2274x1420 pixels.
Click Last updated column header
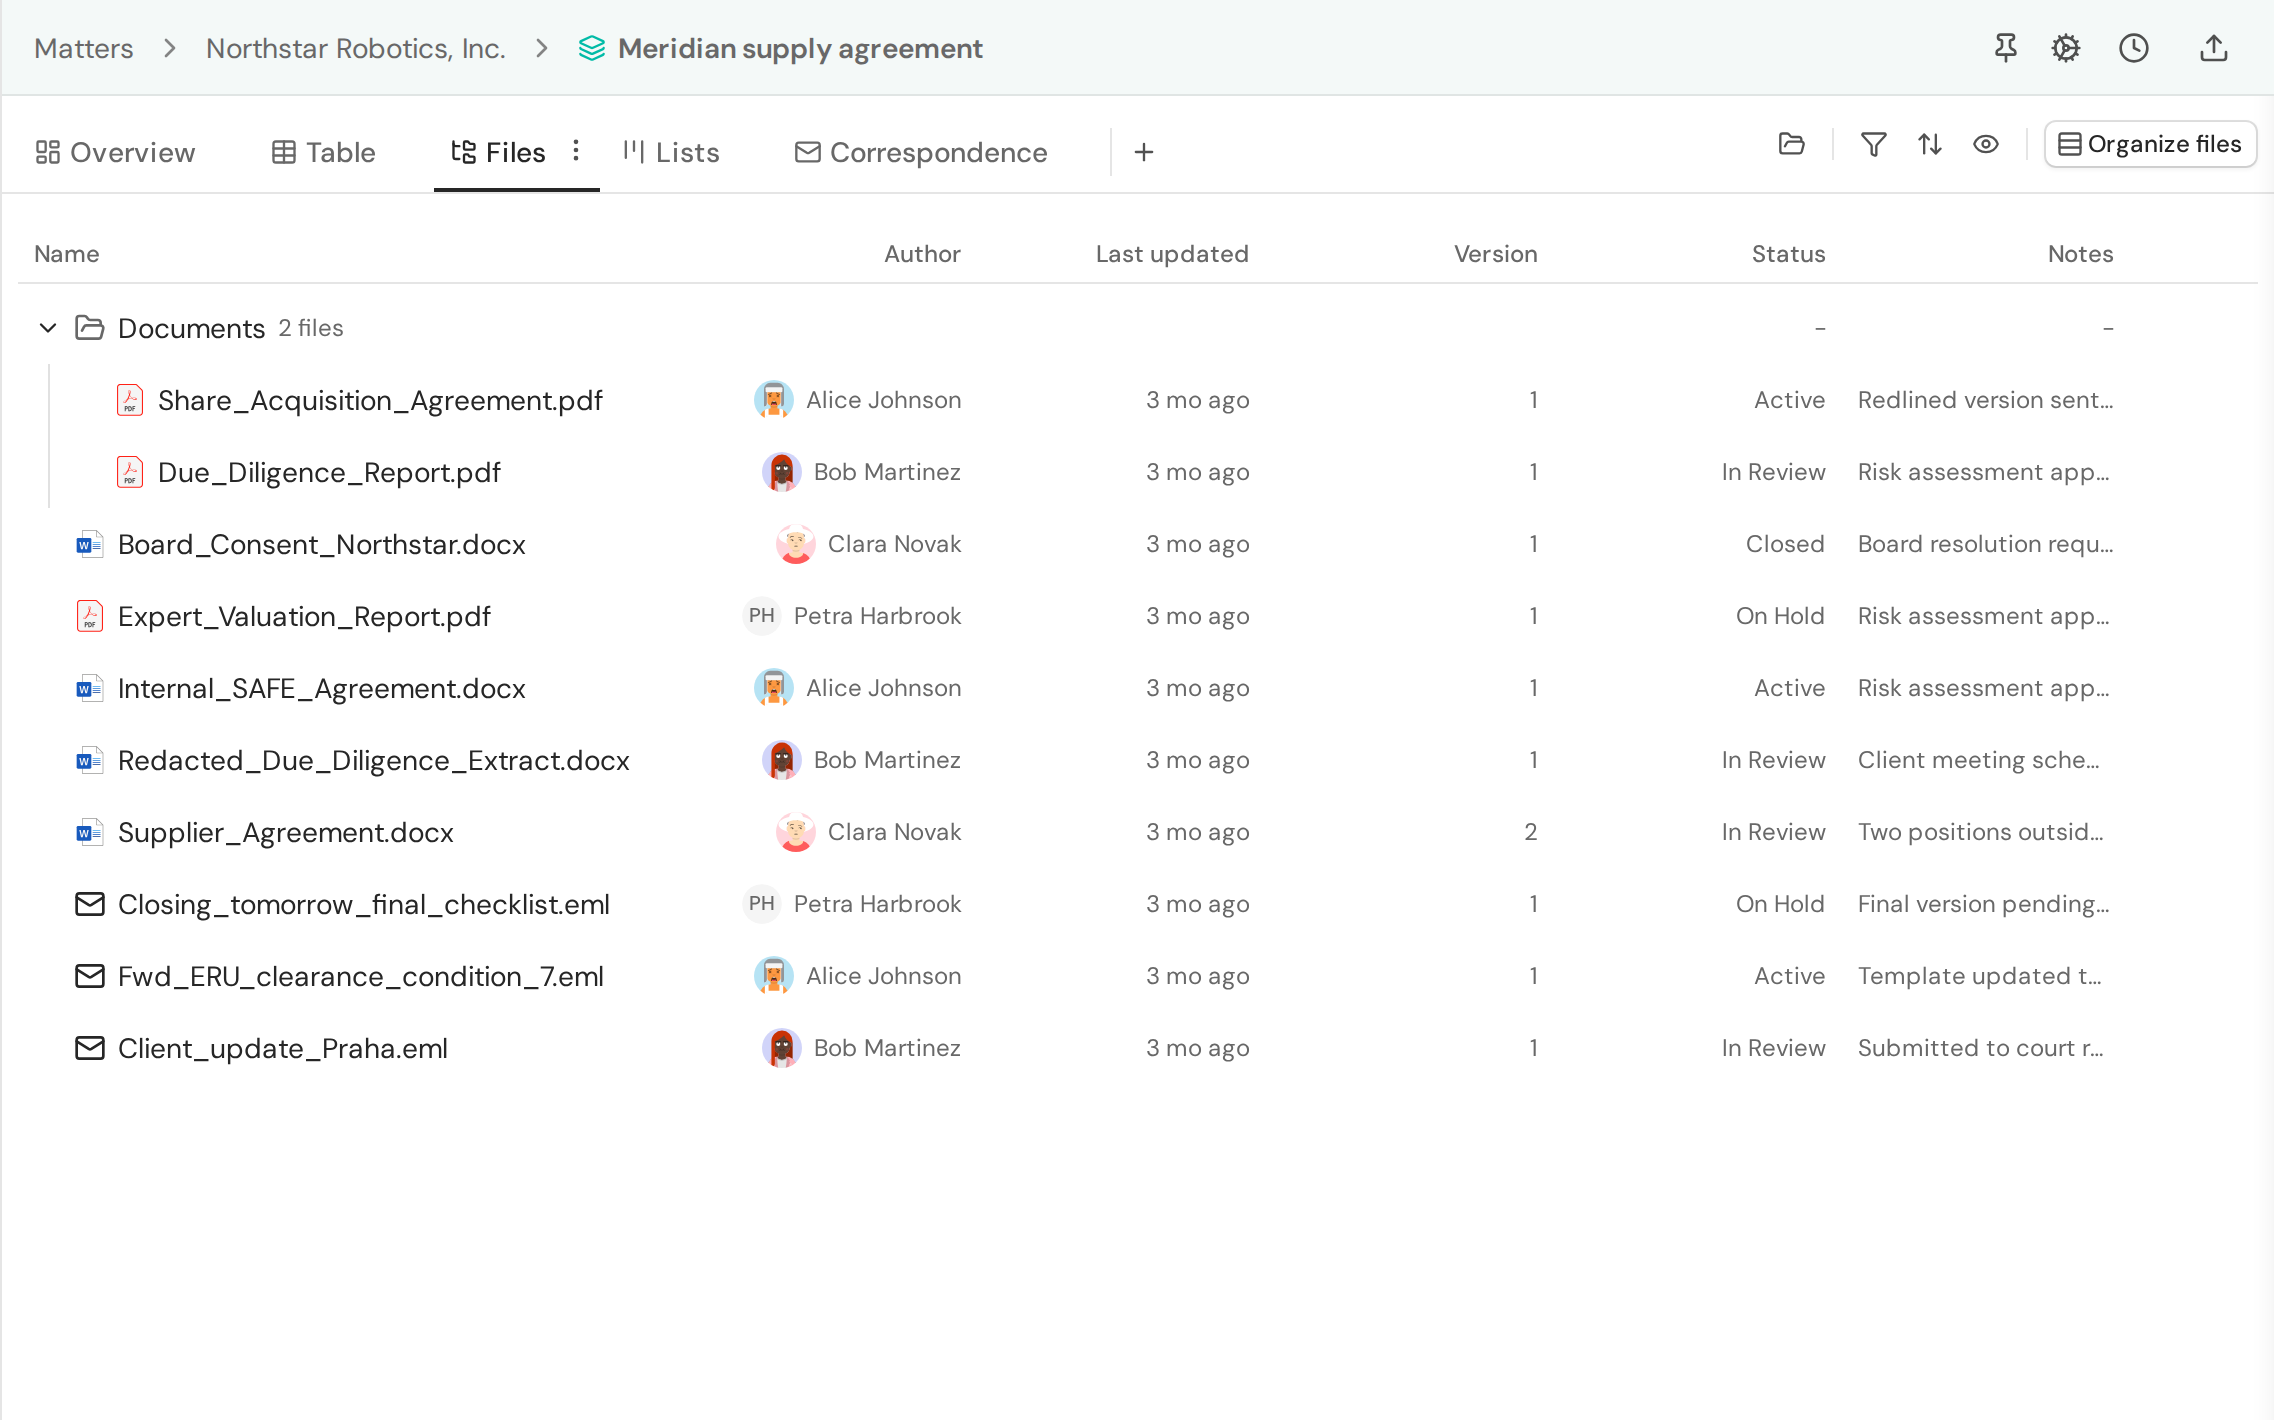(1172, 254)
